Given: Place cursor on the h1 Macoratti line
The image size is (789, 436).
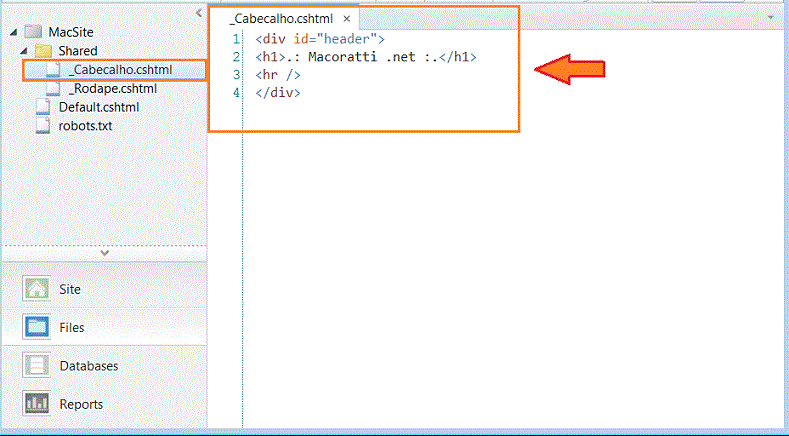Looking at the screenshot, I should [366, 57].
